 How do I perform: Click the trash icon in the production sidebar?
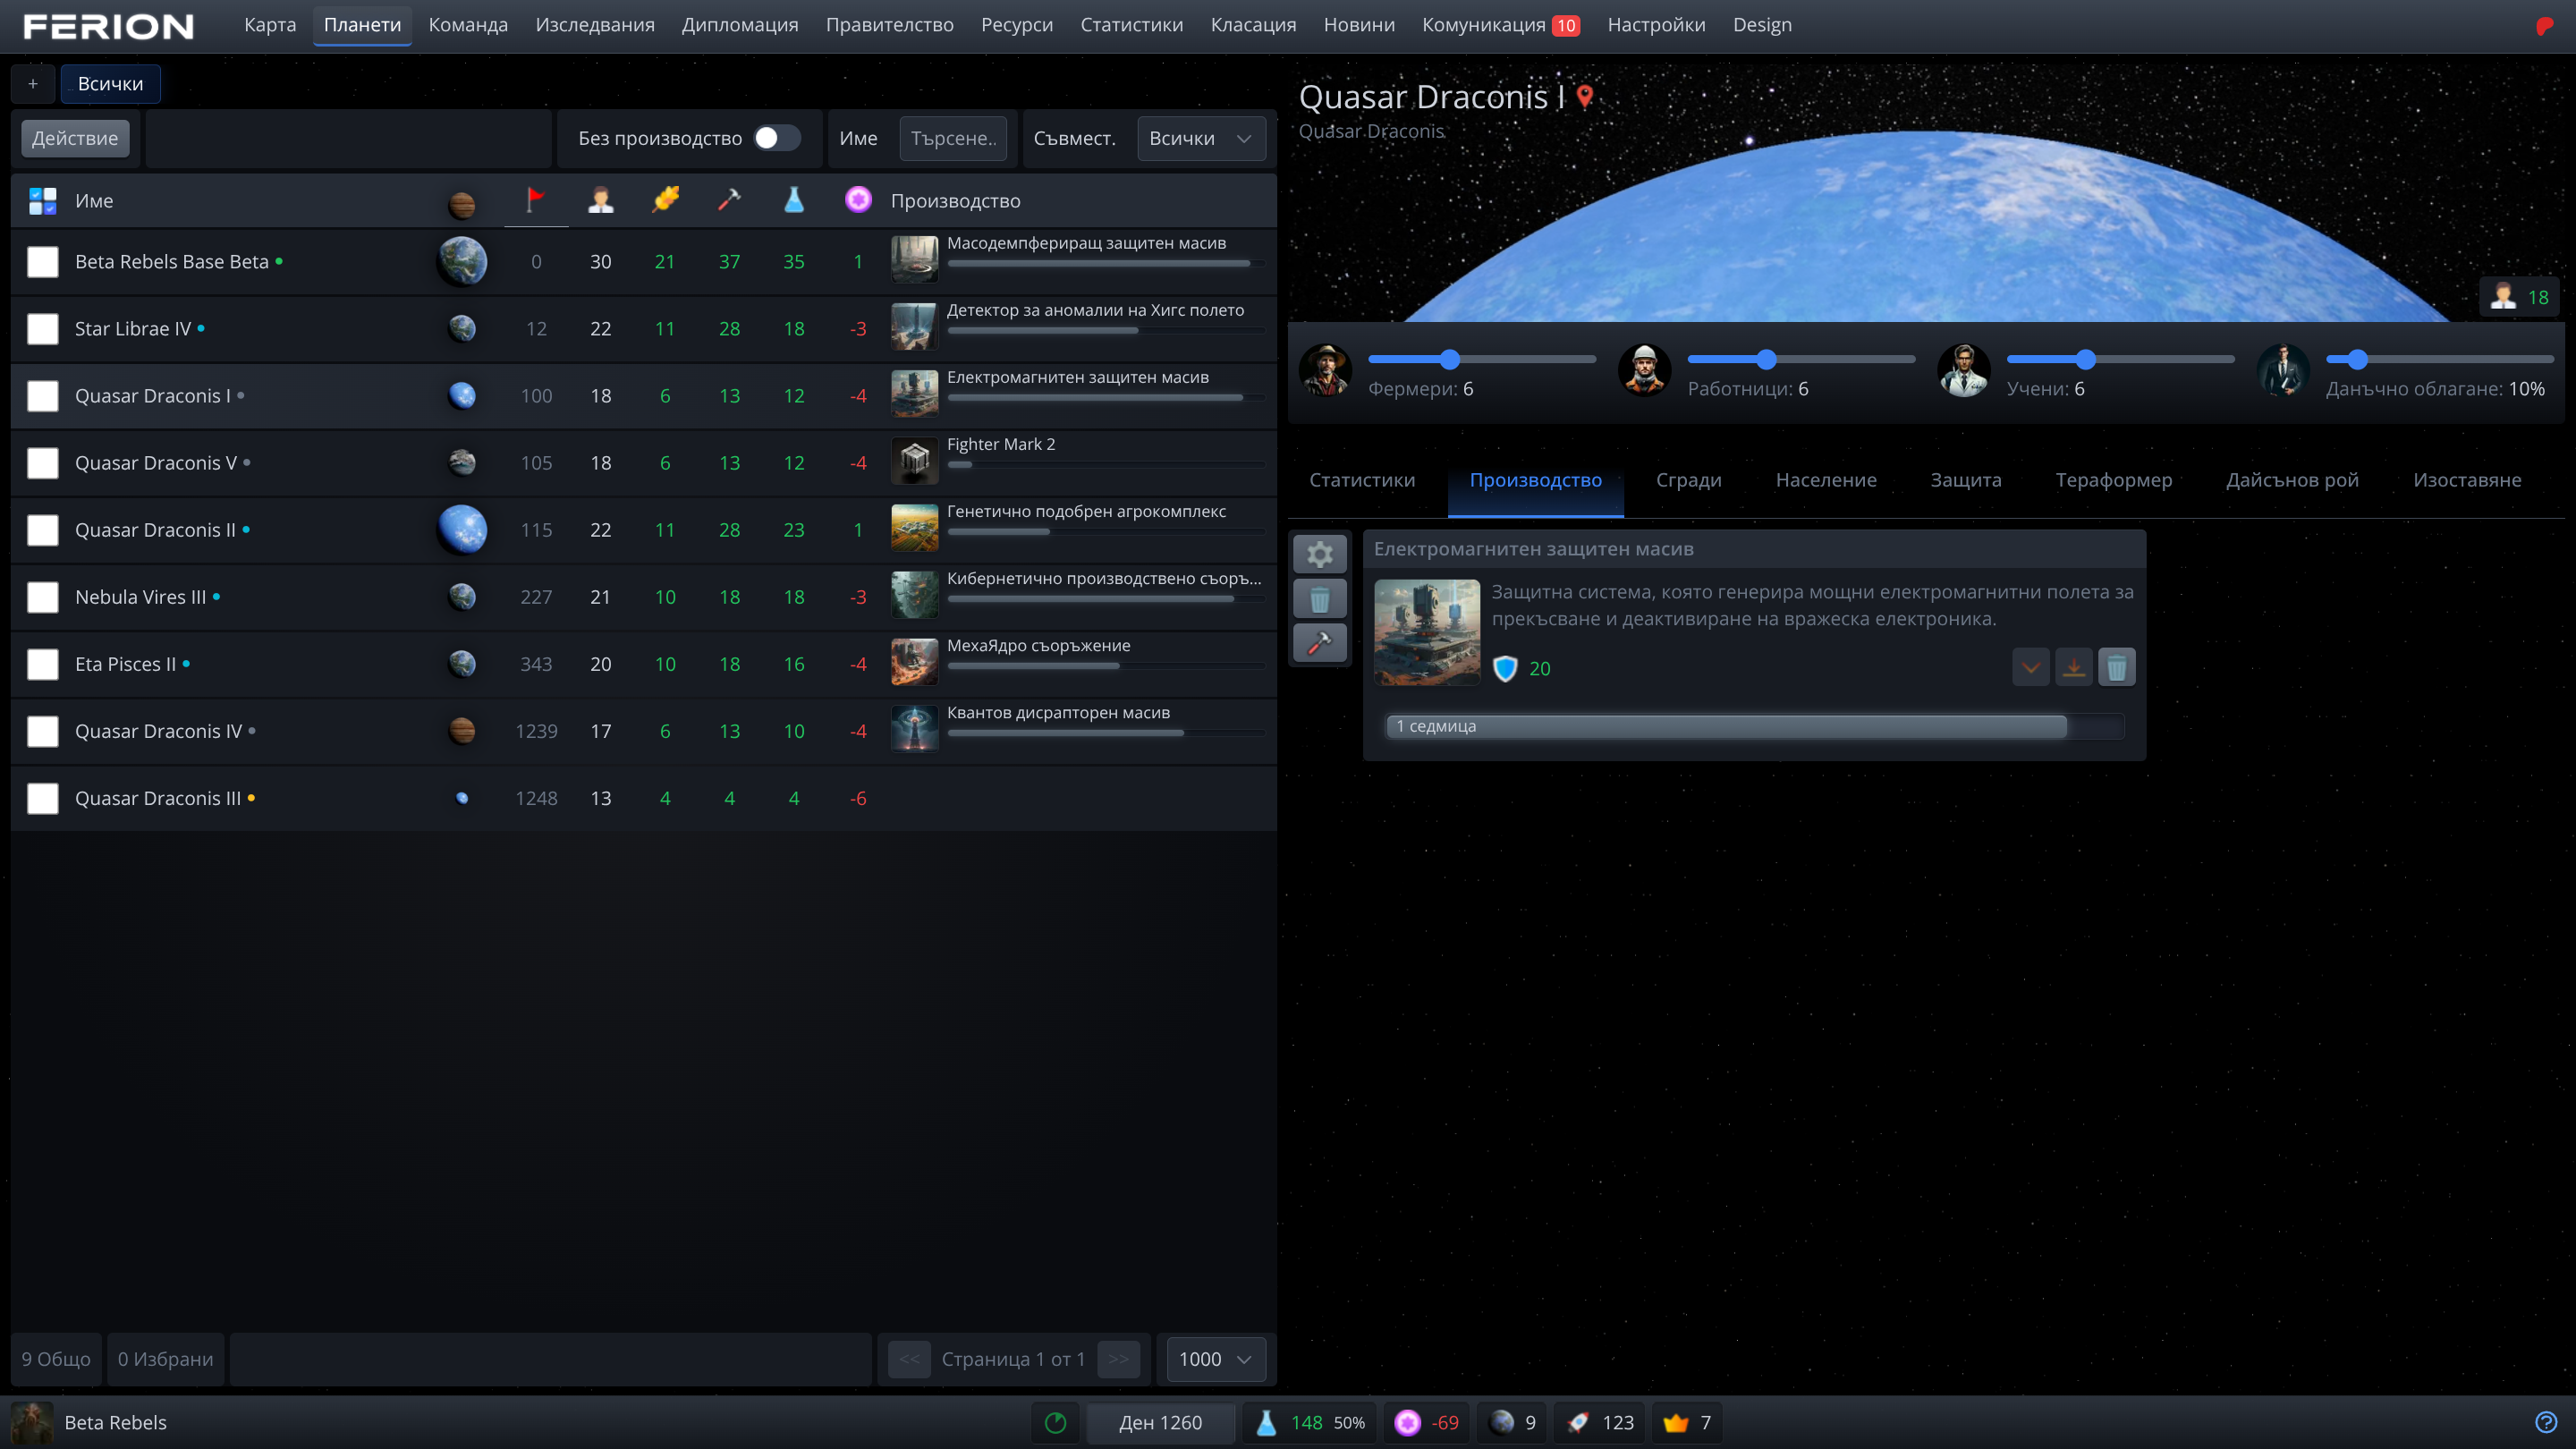(x=1319, y=598)
